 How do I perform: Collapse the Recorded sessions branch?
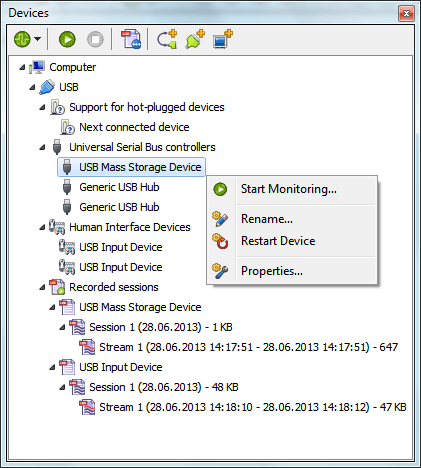click(x=42, y=287)
